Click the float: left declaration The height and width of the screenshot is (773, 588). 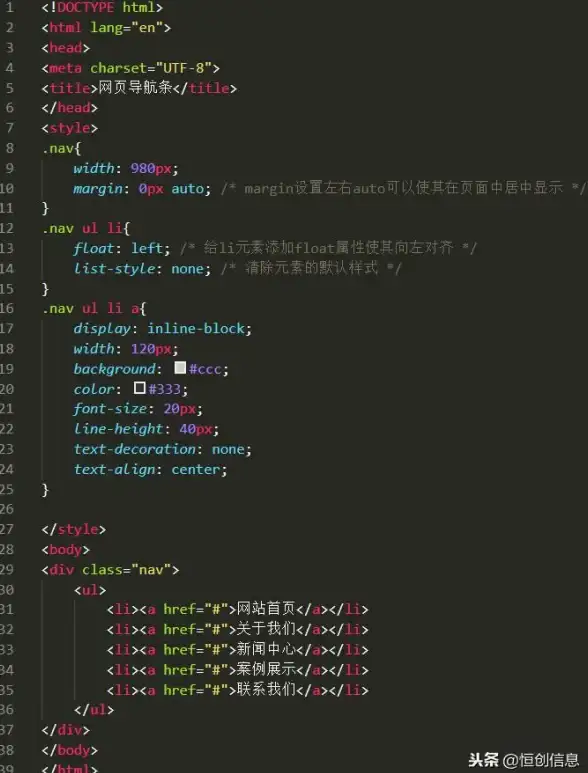(122, 248)
